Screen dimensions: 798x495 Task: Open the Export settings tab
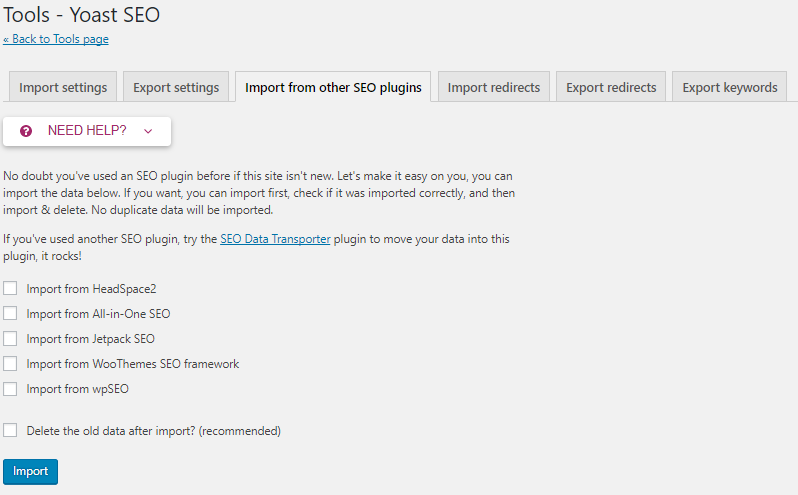[176, 88]
